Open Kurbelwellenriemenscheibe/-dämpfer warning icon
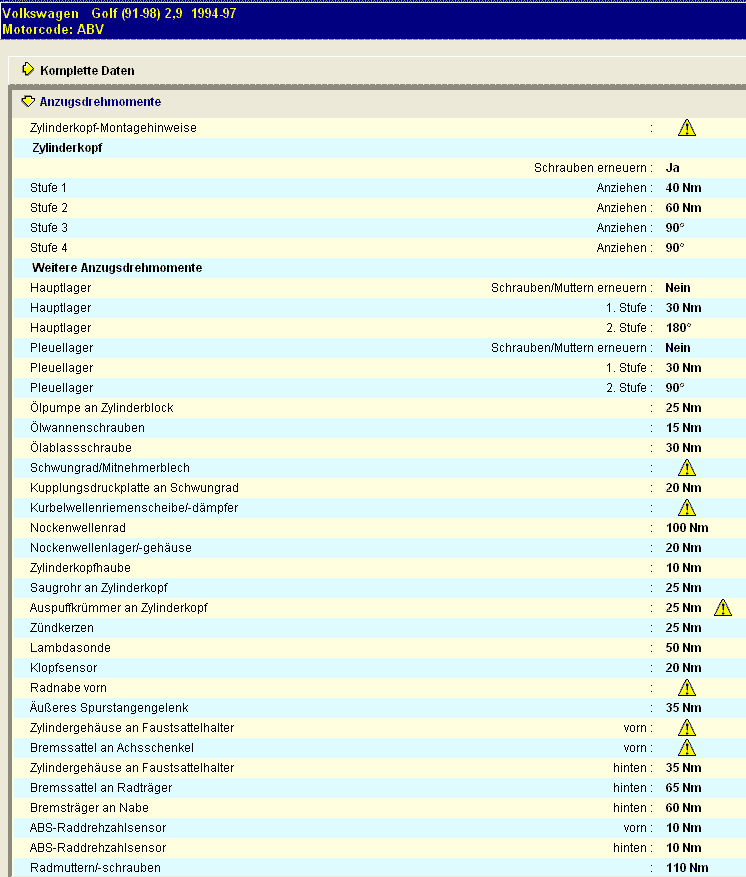746x877 pixels. [686, 508]
